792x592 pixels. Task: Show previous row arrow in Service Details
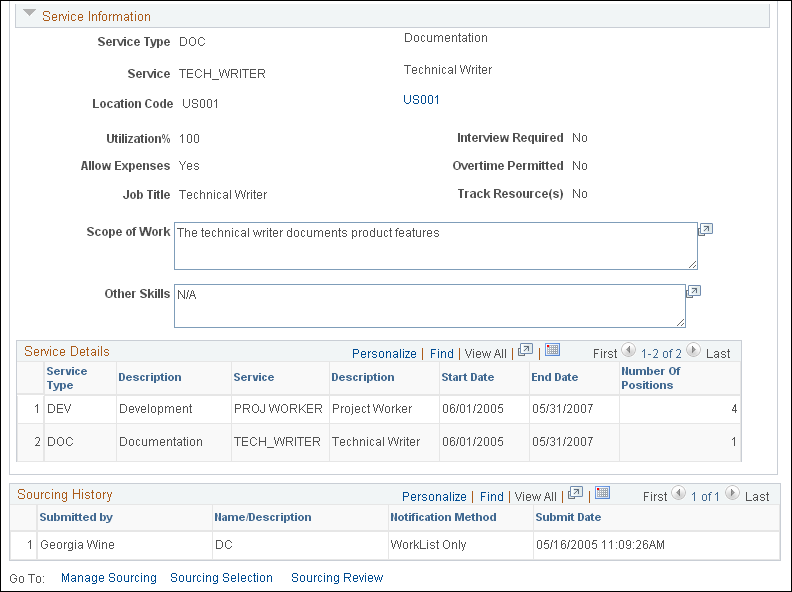tap(628, 350)
